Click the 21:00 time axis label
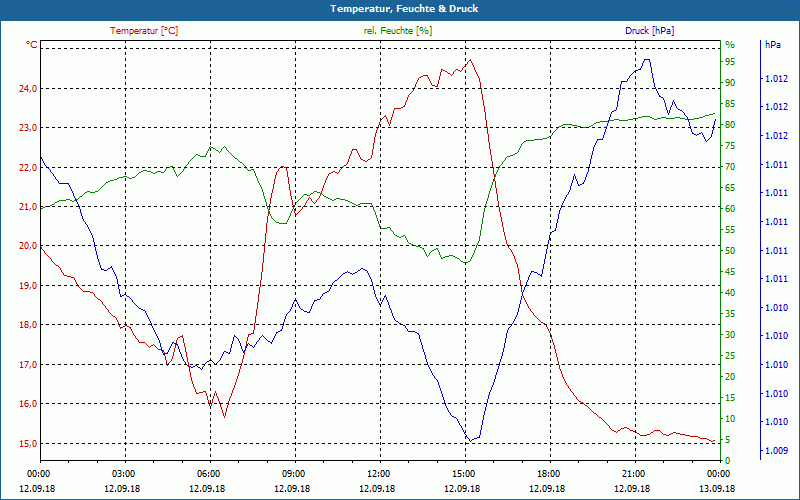 pos(634,473)
